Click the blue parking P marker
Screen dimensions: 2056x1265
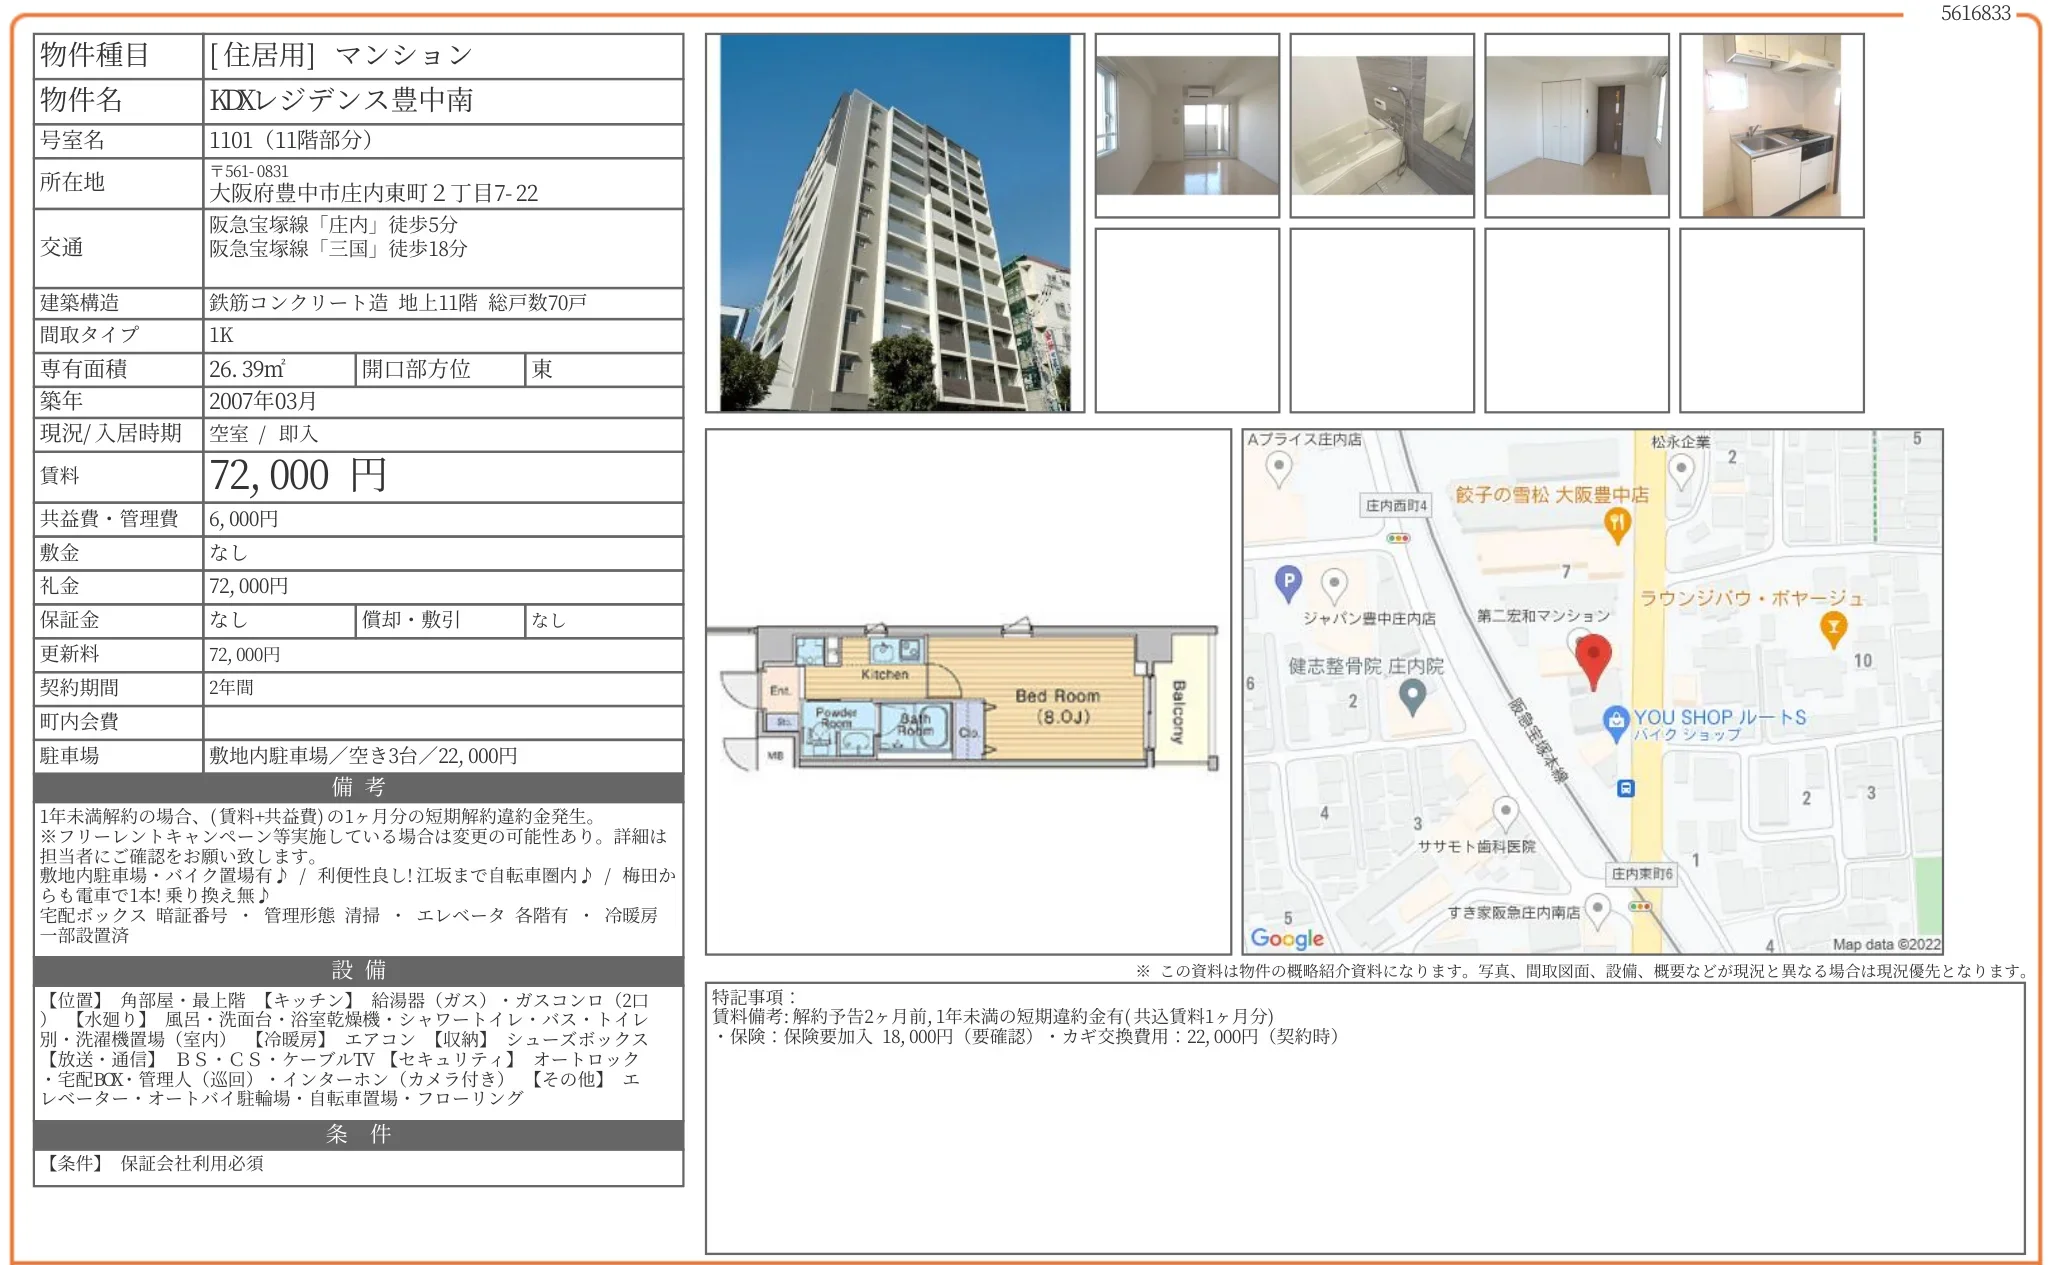[1288, 581]
